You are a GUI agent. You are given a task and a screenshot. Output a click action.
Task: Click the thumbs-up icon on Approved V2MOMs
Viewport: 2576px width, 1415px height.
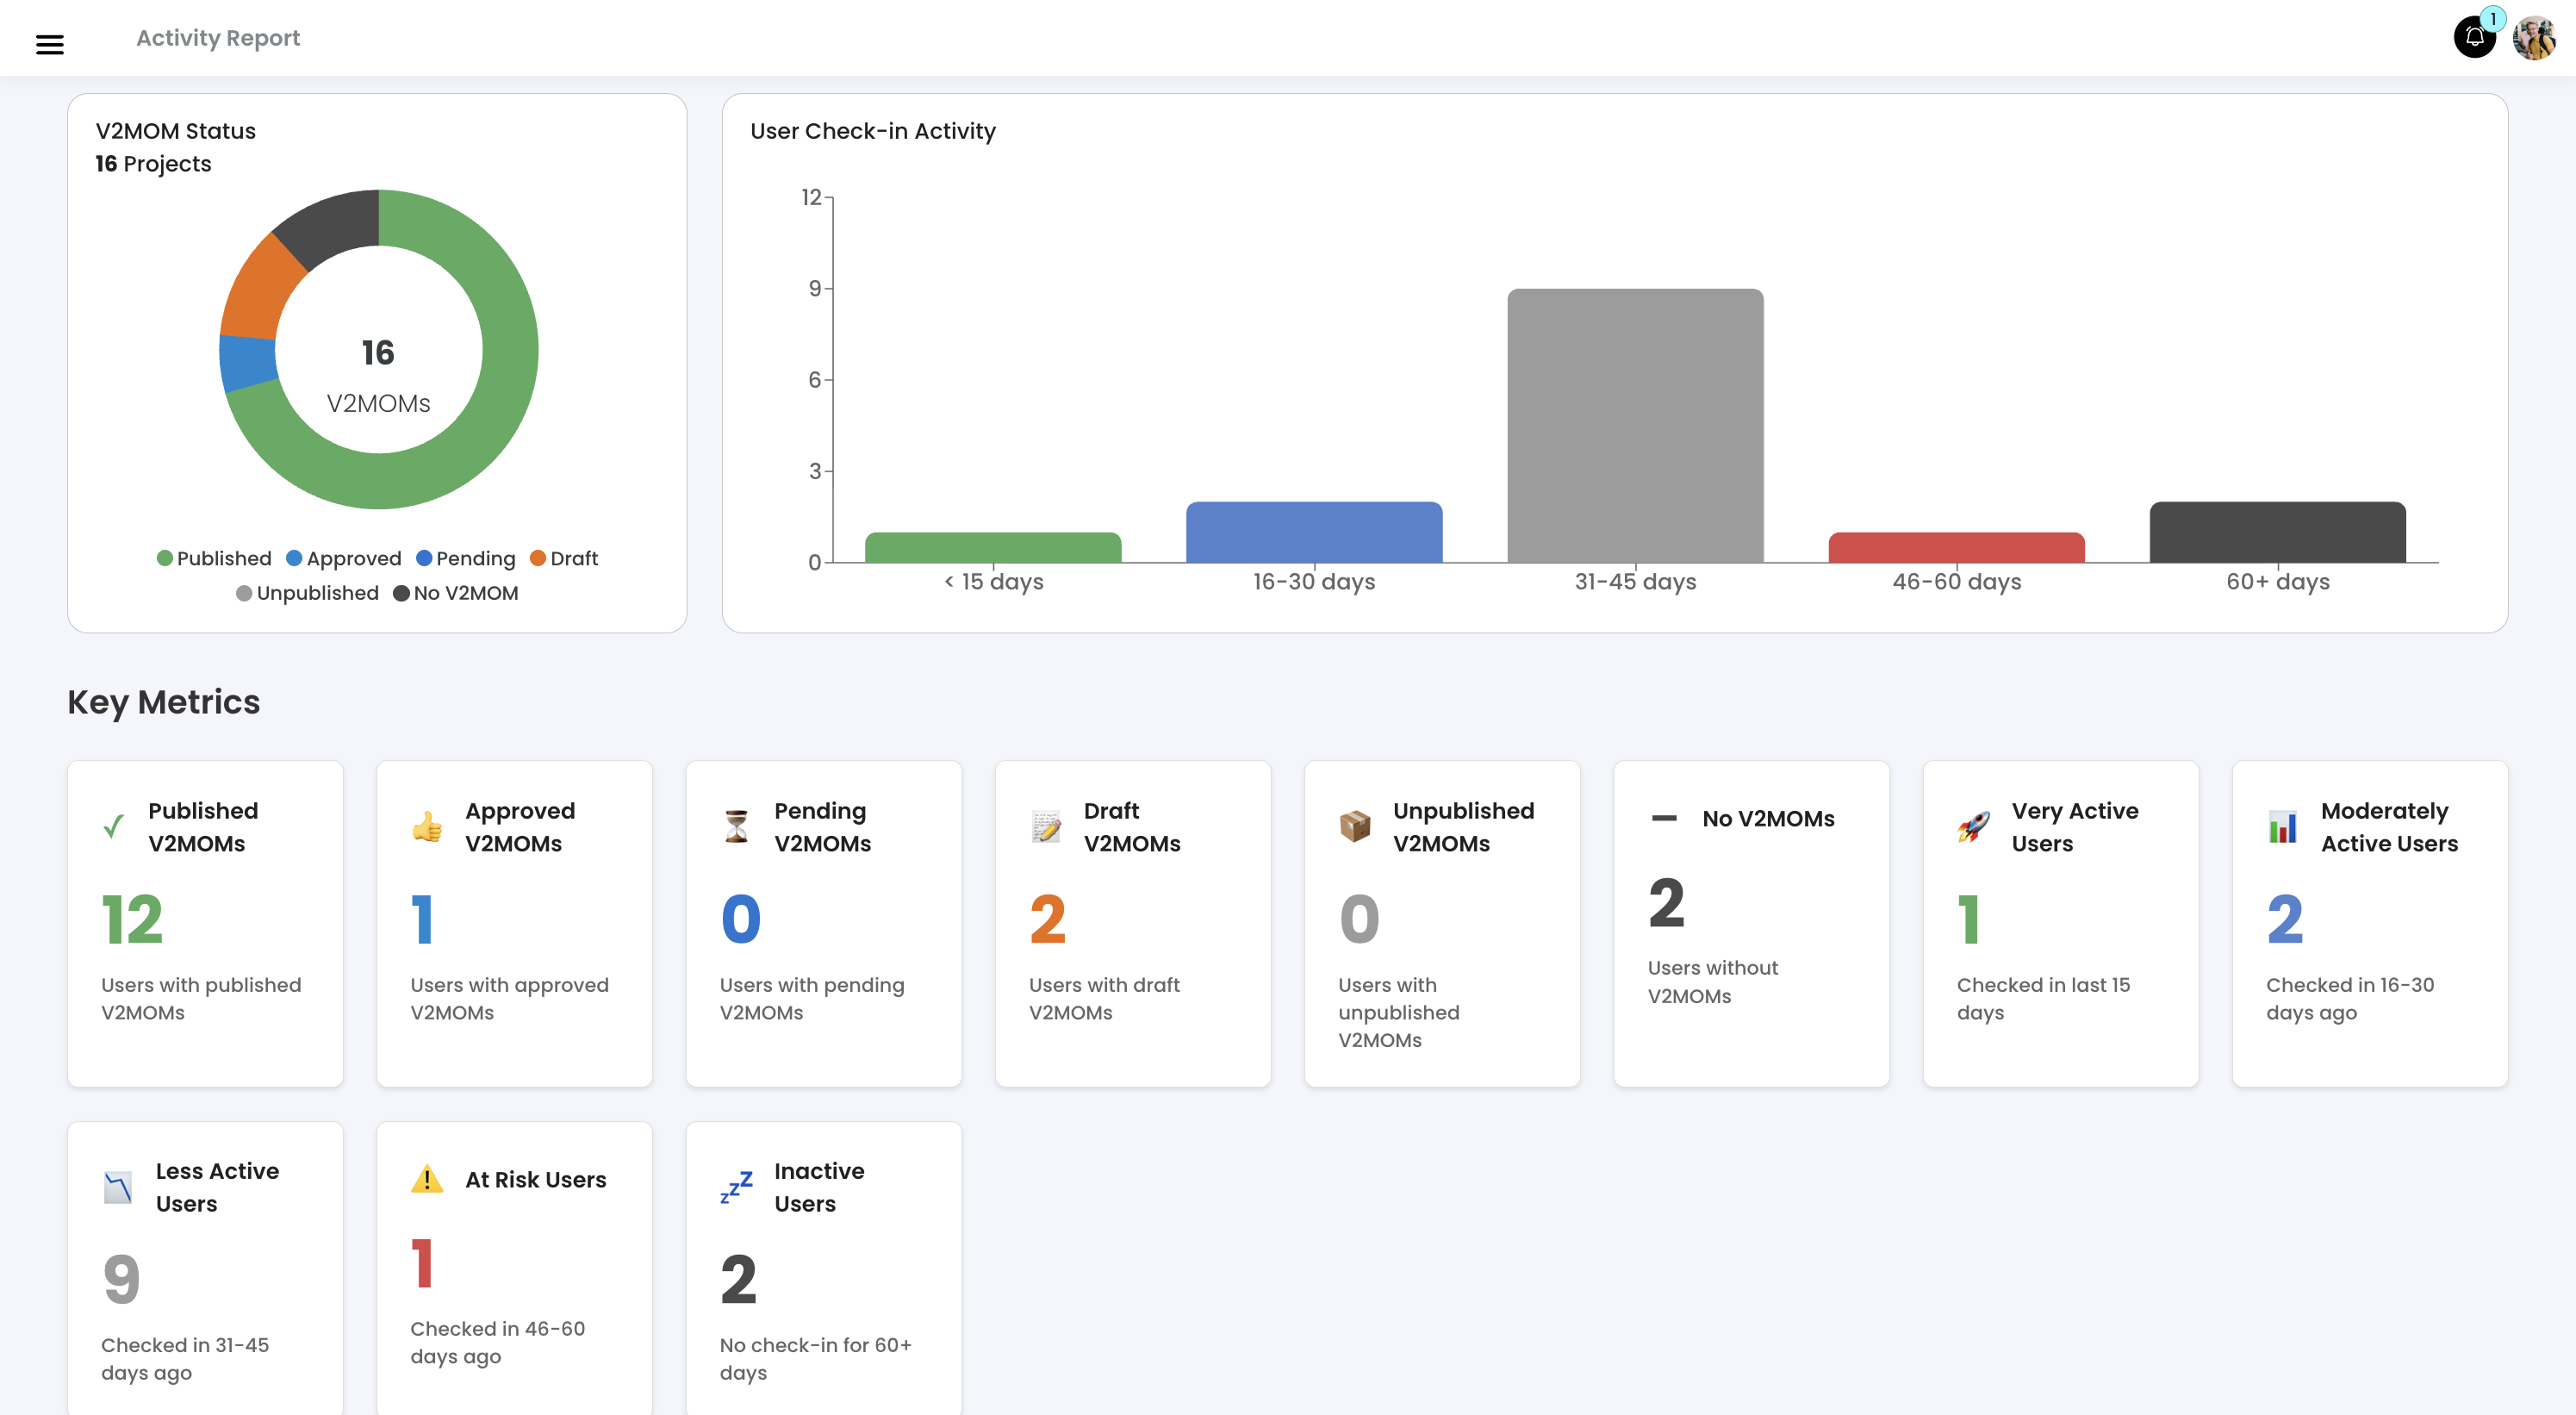click(427, 827)
